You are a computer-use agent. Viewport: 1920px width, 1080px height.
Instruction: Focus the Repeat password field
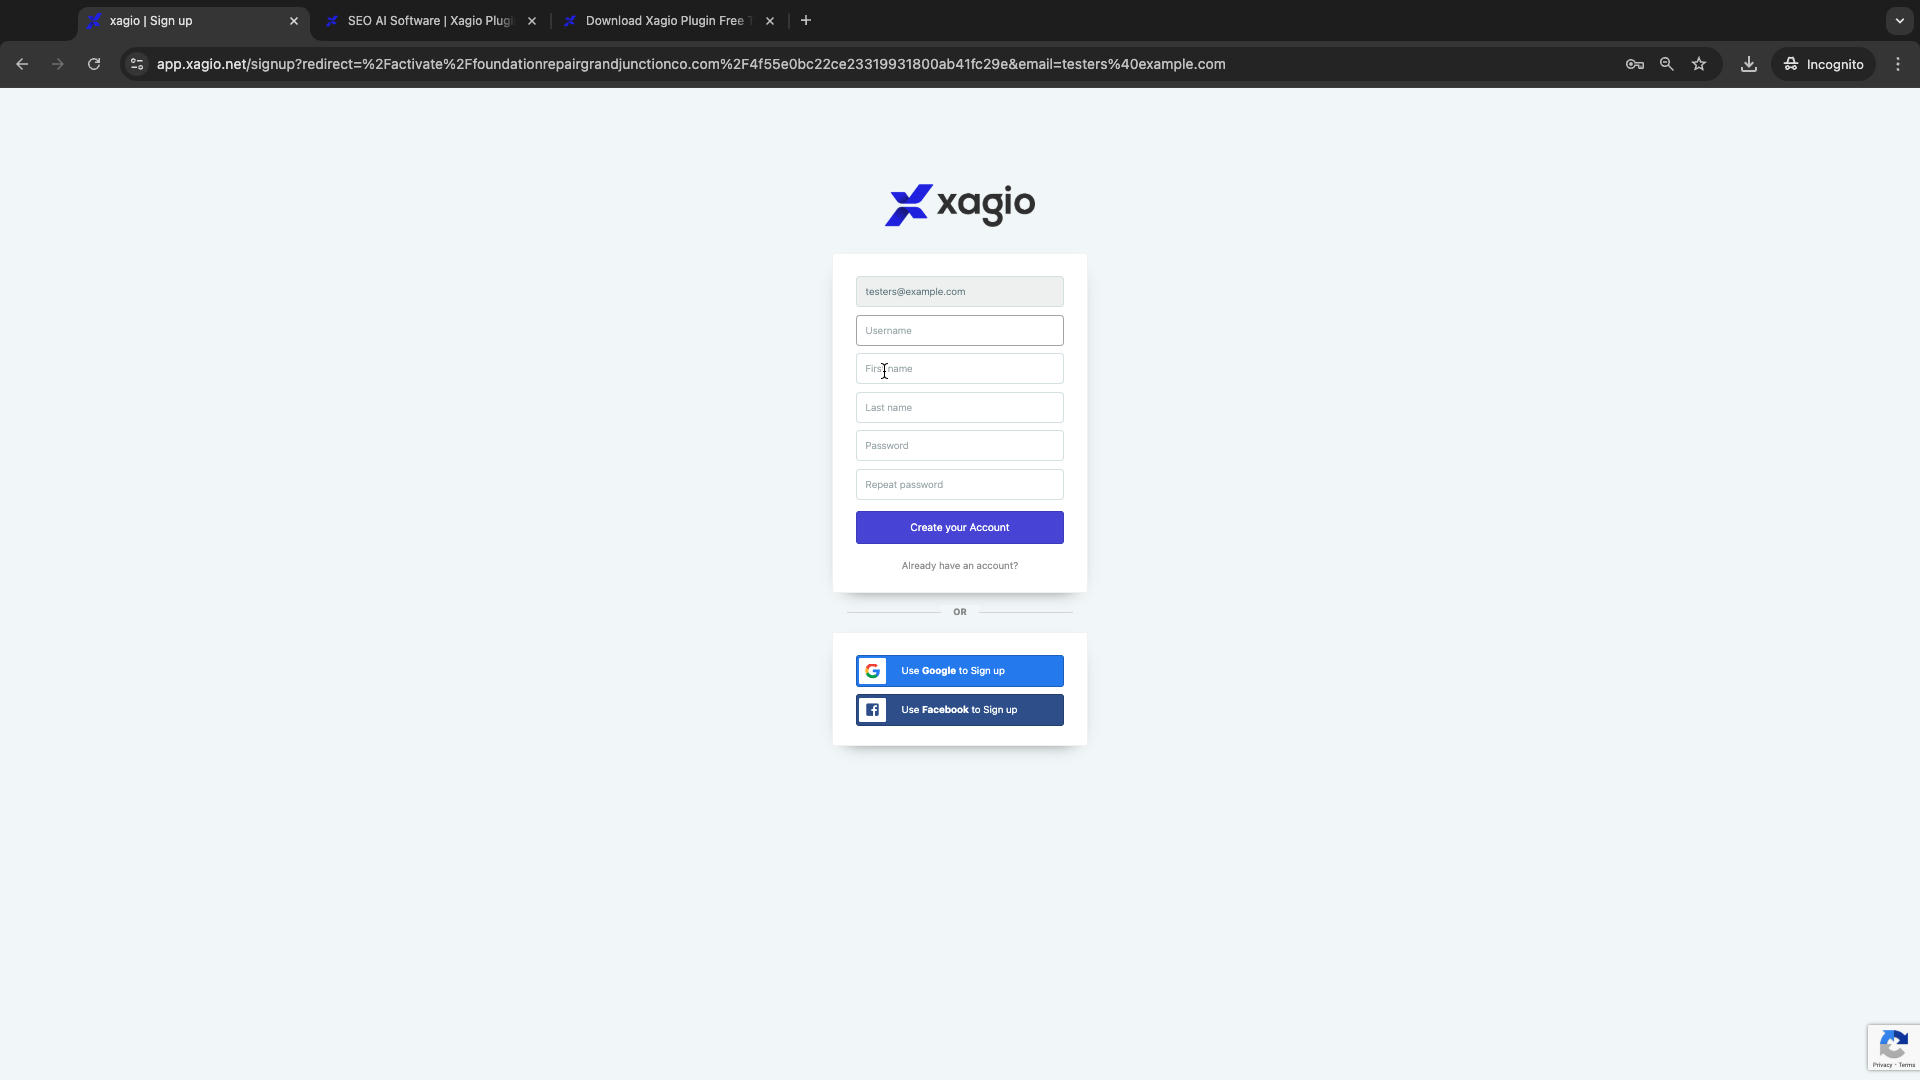(x=960, y=485)
